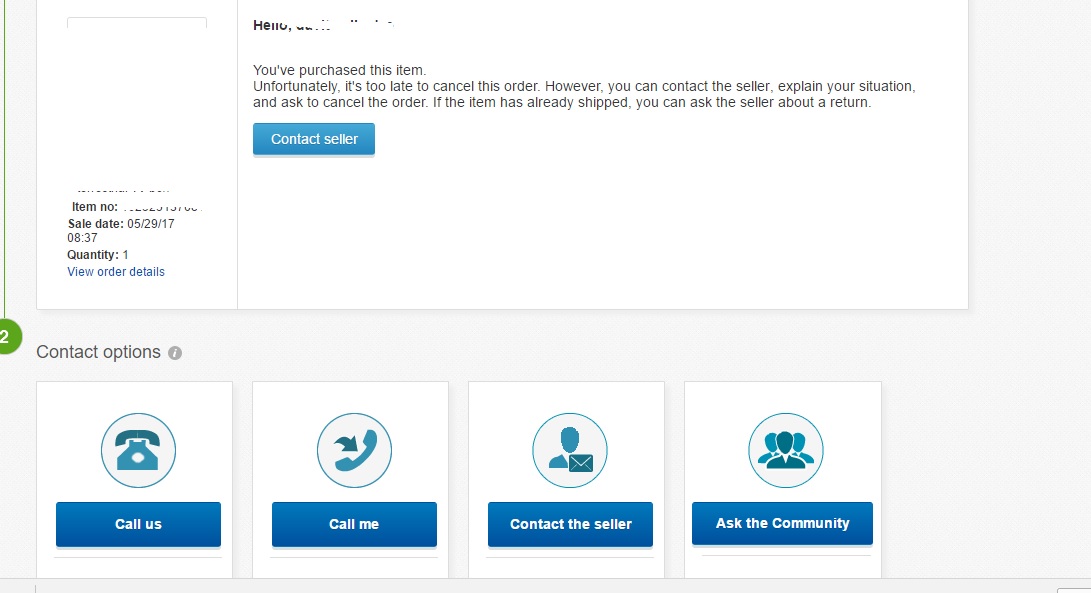Click the light blue Contact seller button
Screen dimensions: 1091x593
pyautogui.click(x=314, y=139)
